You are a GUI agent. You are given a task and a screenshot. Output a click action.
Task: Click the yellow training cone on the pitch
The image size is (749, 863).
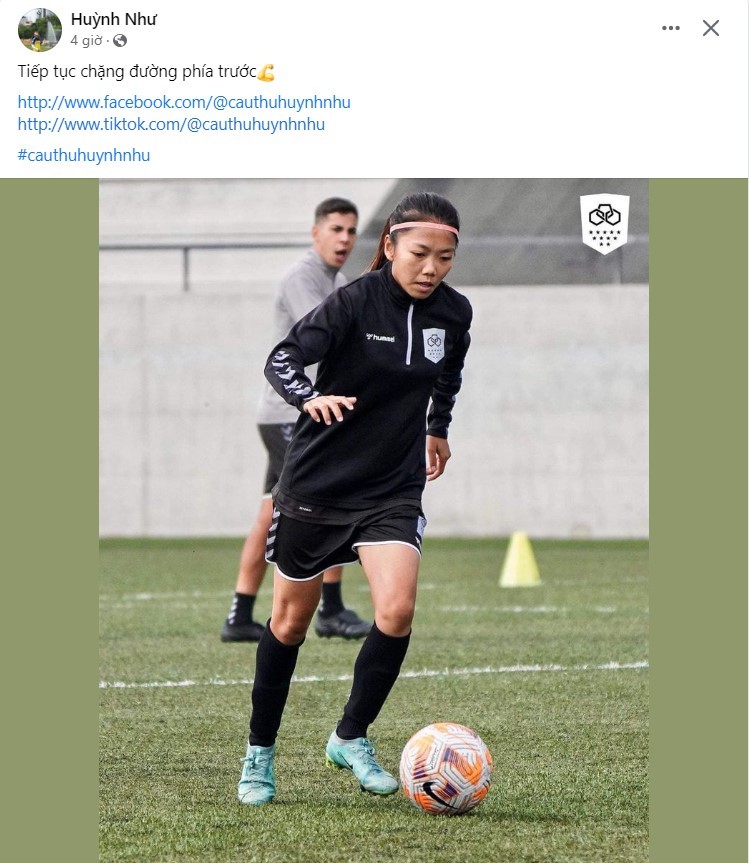pos(520,559)
